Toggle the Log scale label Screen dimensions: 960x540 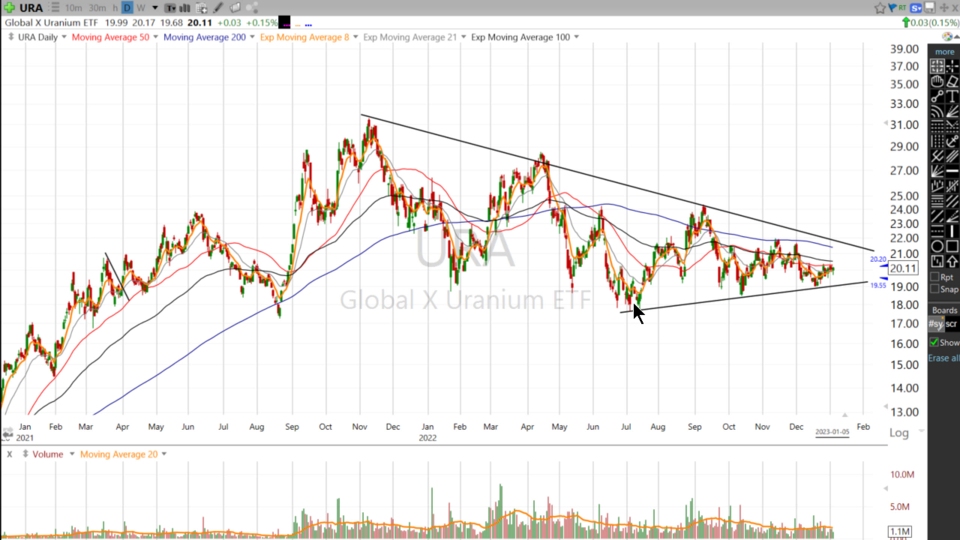[899, 433]
